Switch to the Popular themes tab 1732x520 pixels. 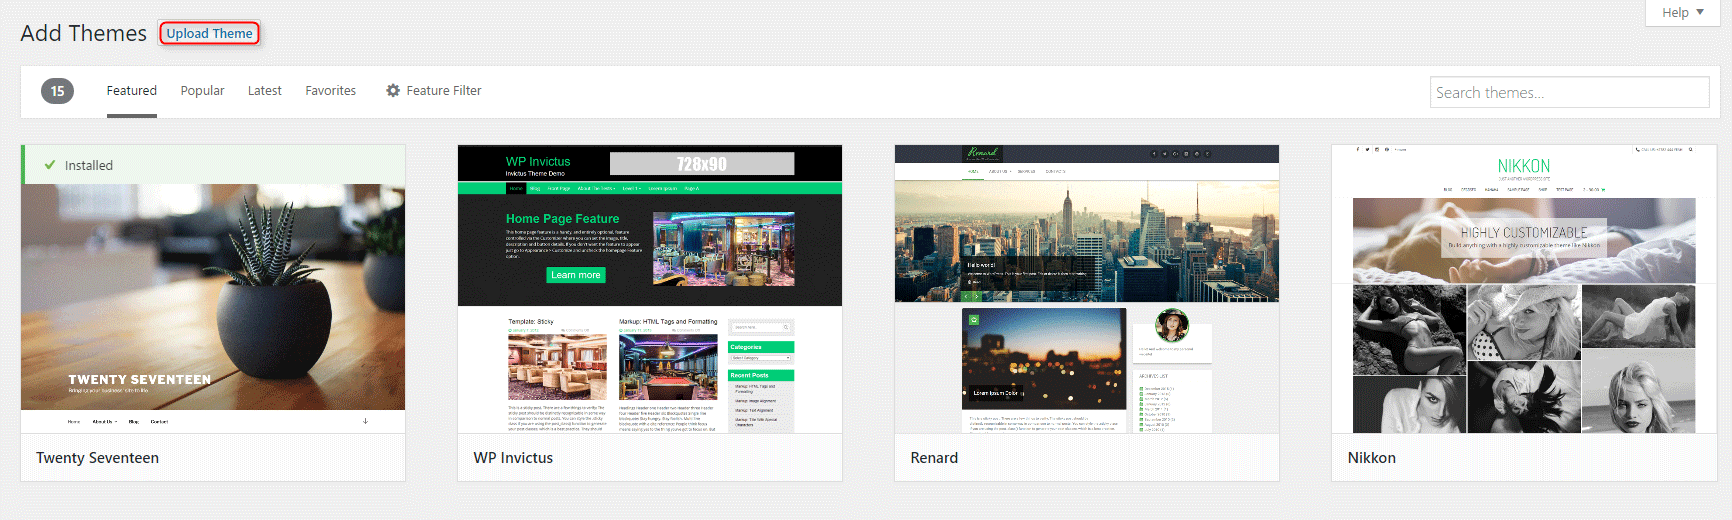pyautogui.click(x=202, y=91)
